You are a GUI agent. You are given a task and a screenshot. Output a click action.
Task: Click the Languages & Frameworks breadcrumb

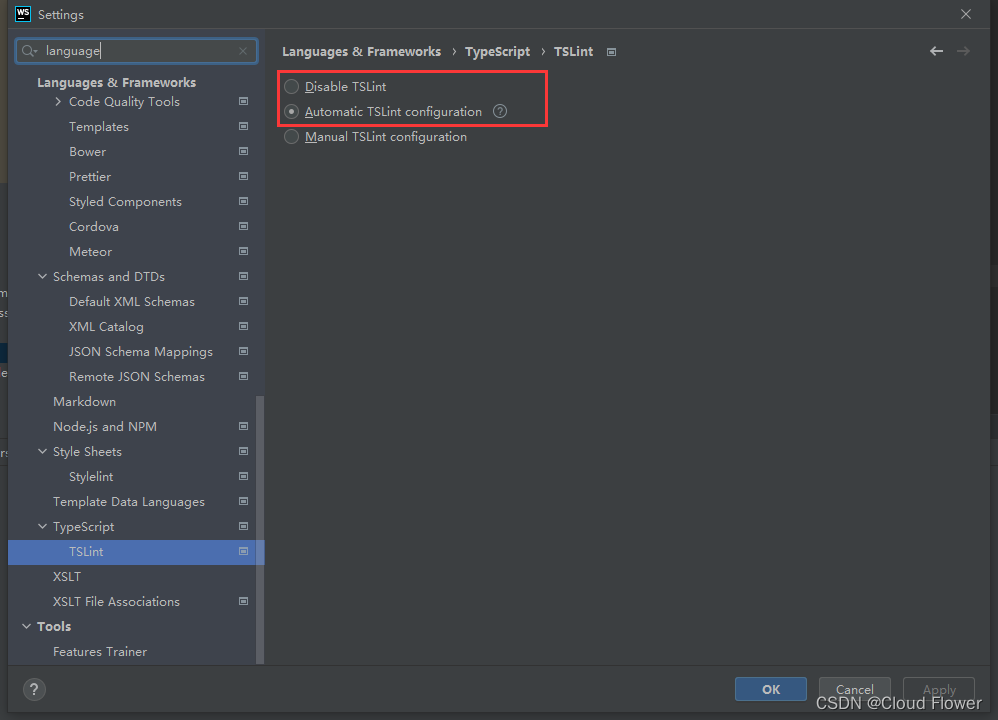pos(361,51)
